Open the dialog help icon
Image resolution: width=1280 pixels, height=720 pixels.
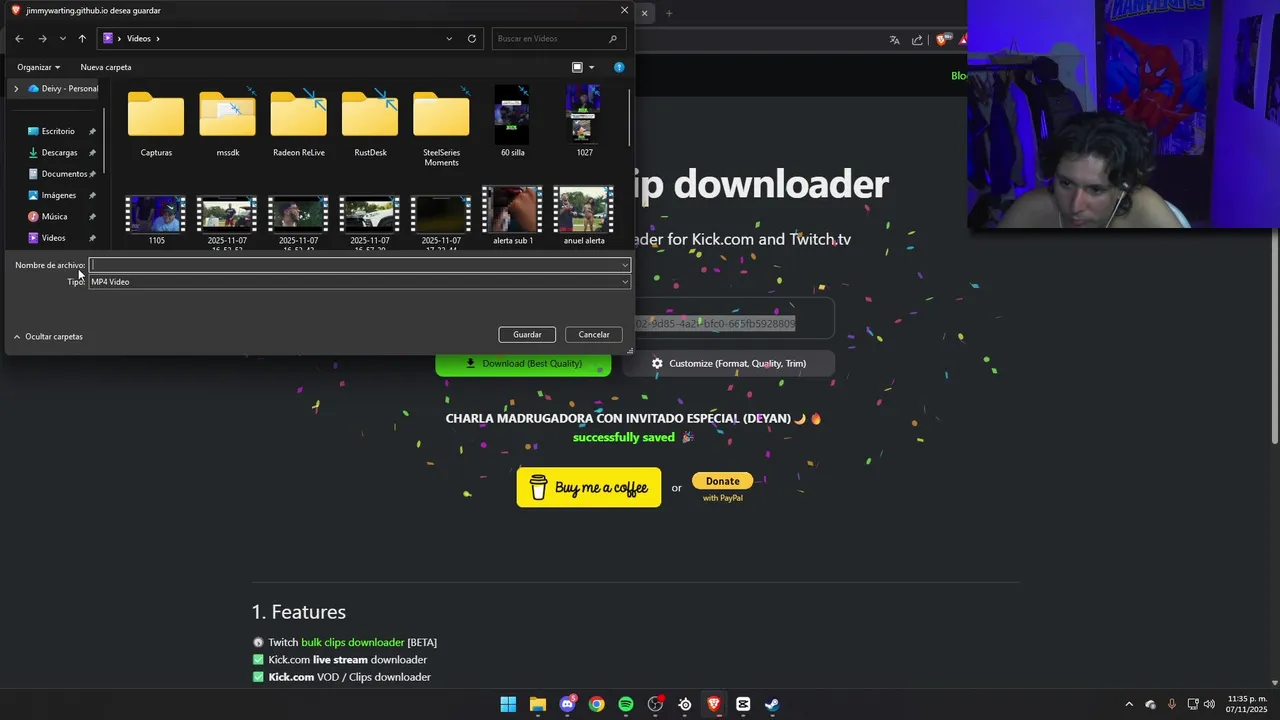(x=619, y=67)
